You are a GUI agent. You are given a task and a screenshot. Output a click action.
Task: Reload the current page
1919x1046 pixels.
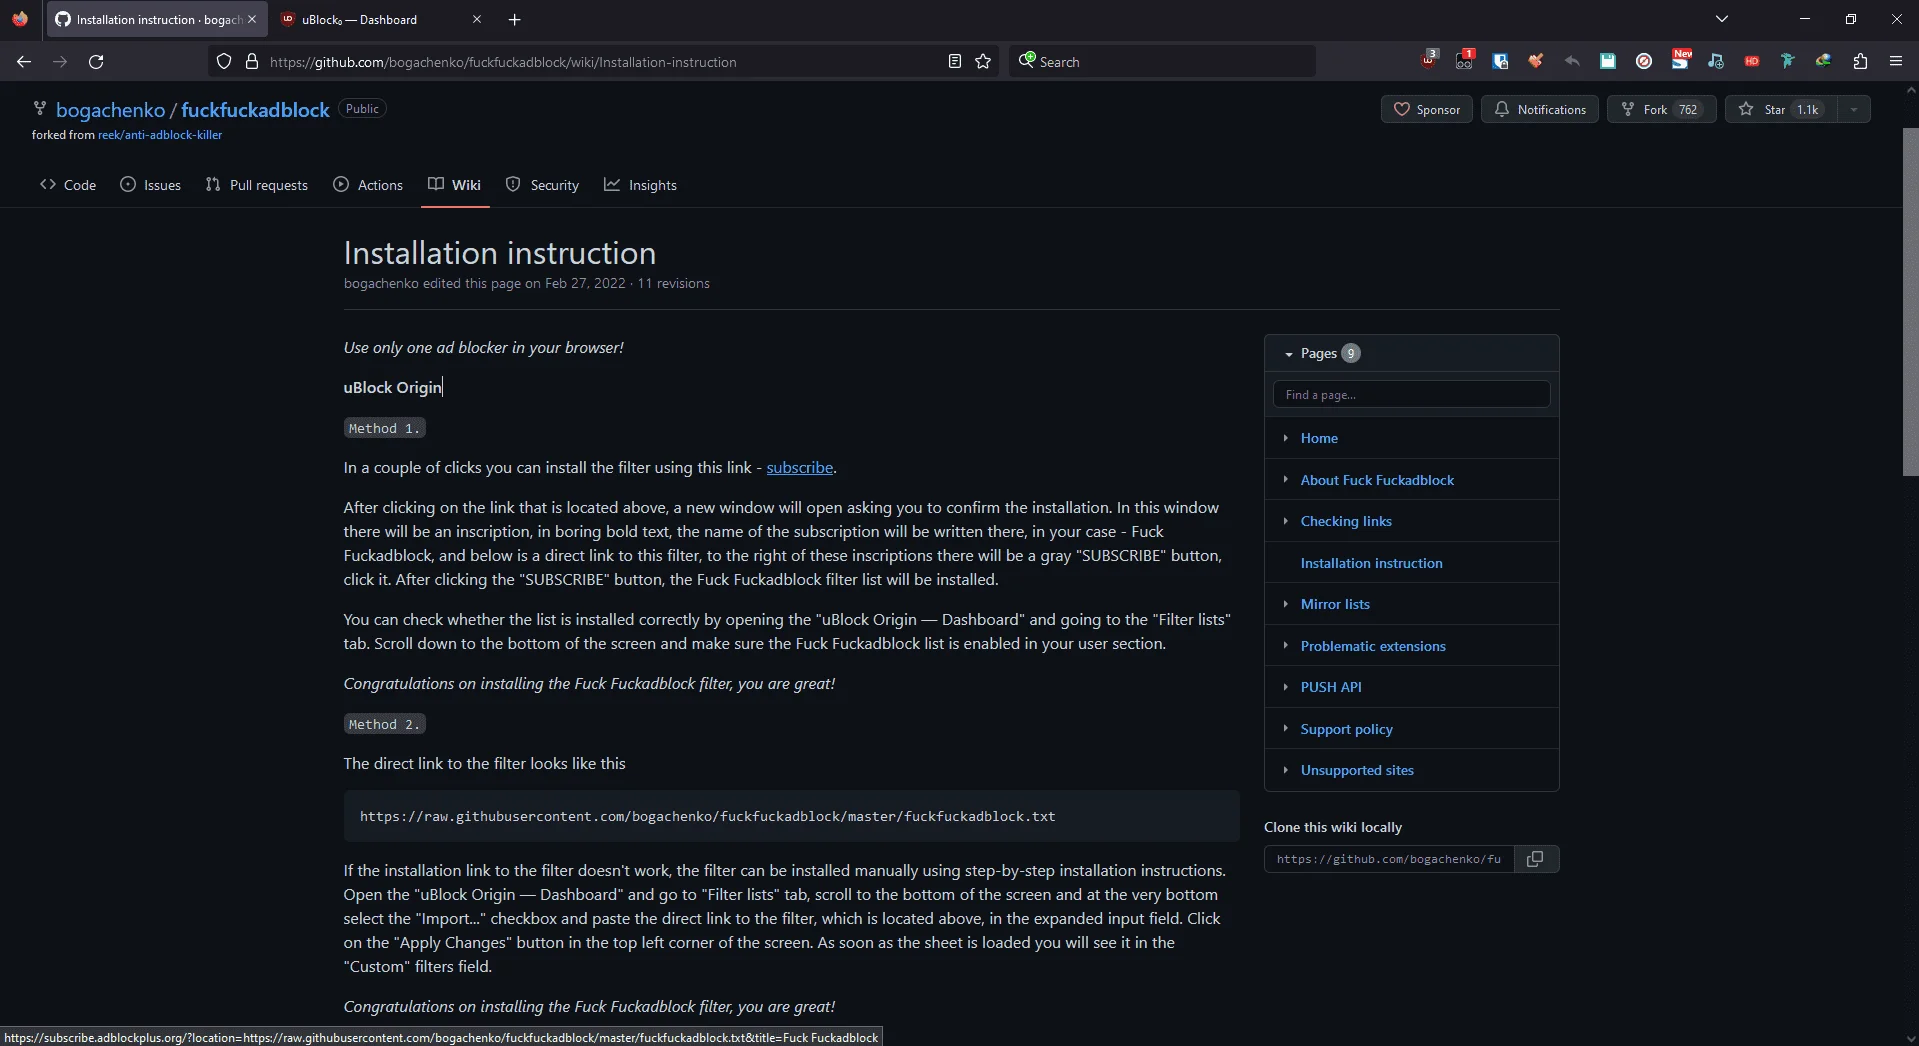tap(96, 61)
